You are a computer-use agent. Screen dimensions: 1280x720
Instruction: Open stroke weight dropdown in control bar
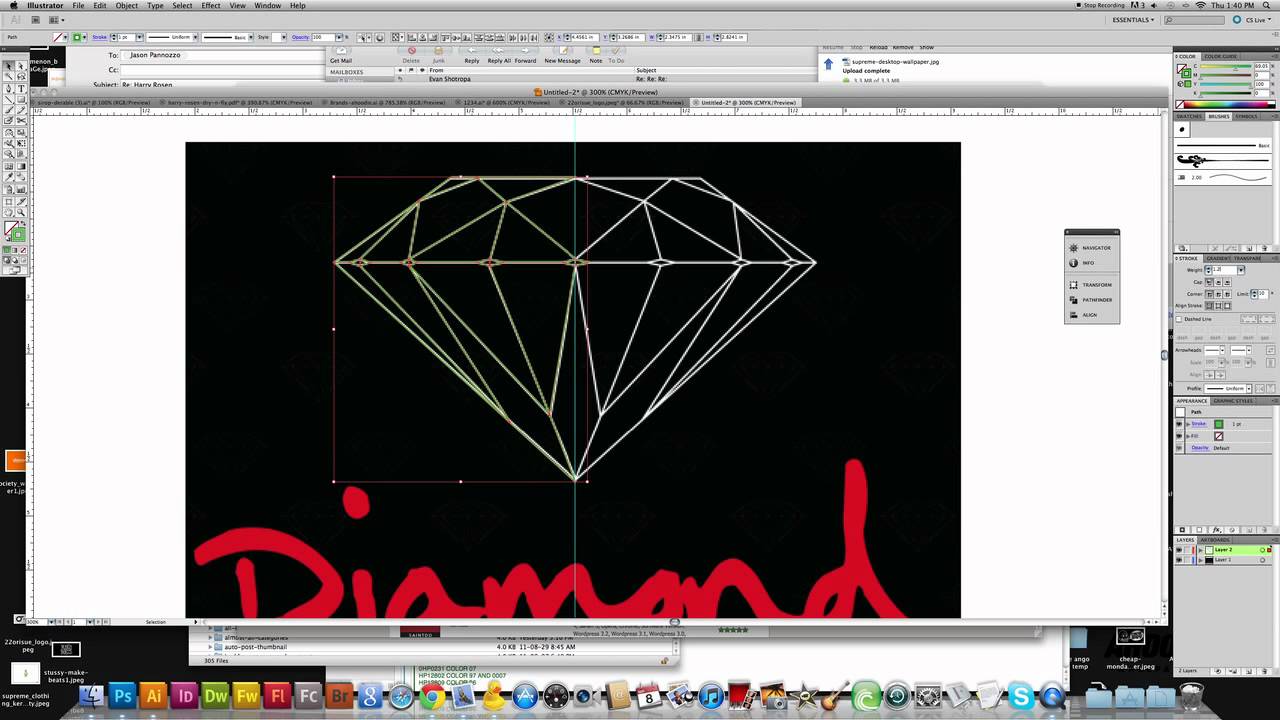(x=140, y=37)
